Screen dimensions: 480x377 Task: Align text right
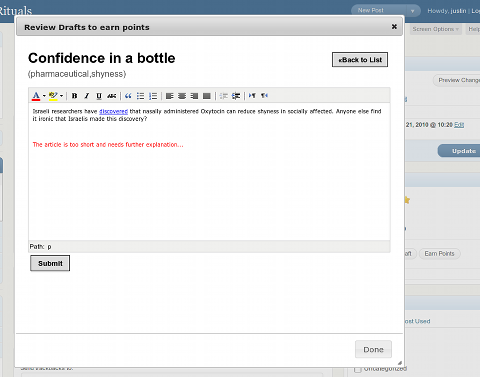[x=194, y=96]
